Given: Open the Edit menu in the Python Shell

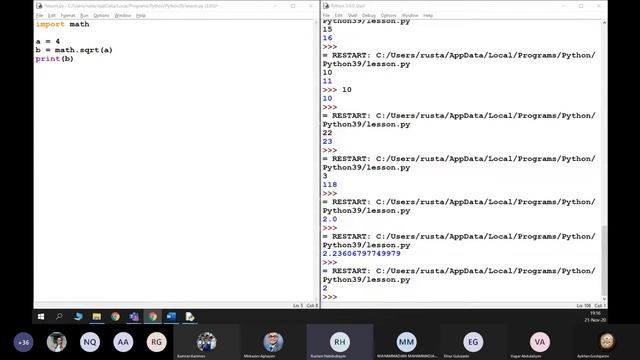Looking at the screenshot, I should pos(338,16).
